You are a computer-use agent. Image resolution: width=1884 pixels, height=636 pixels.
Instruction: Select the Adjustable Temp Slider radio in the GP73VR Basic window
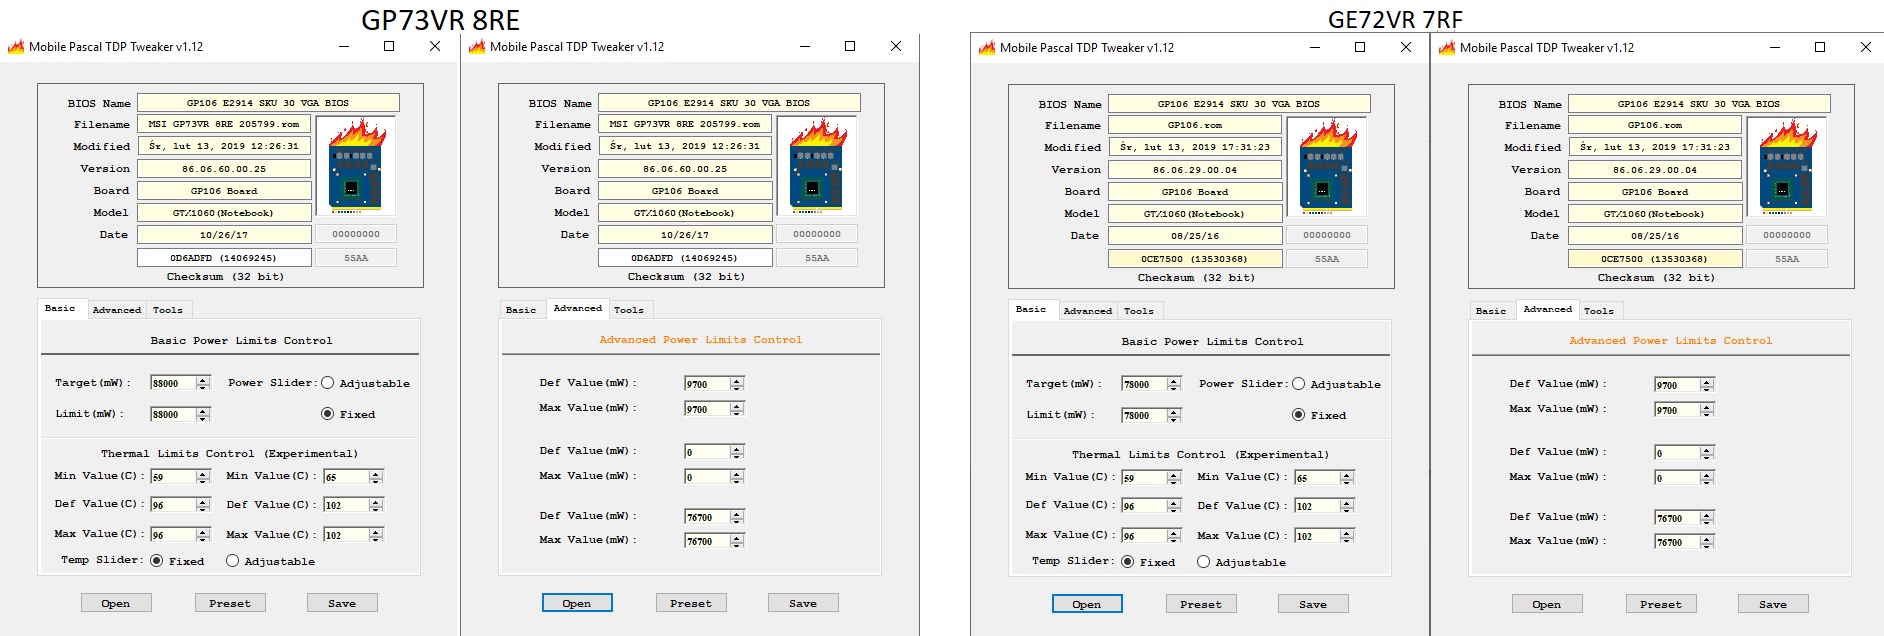tap(232, 561)
